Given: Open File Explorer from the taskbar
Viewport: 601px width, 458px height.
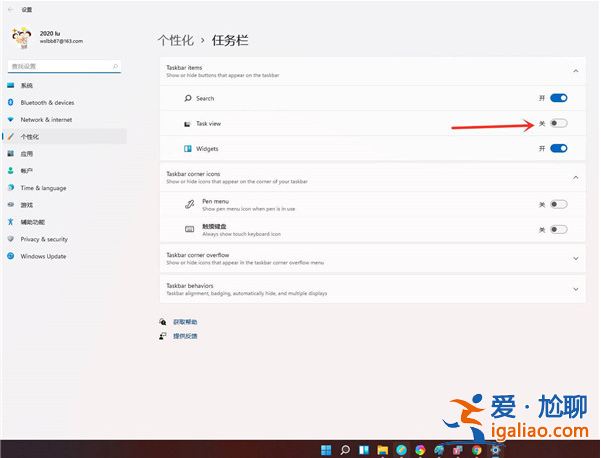Looking at the screenshot, I should [x=383, y=450].
